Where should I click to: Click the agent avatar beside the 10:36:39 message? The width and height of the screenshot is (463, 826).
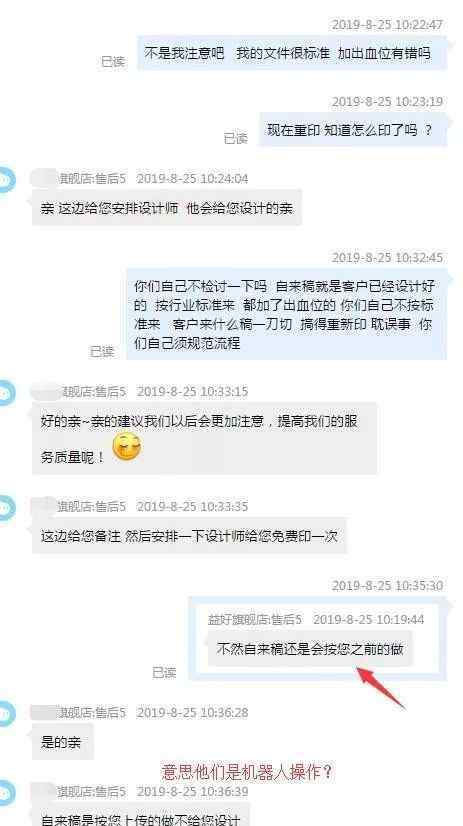[7, 793]
